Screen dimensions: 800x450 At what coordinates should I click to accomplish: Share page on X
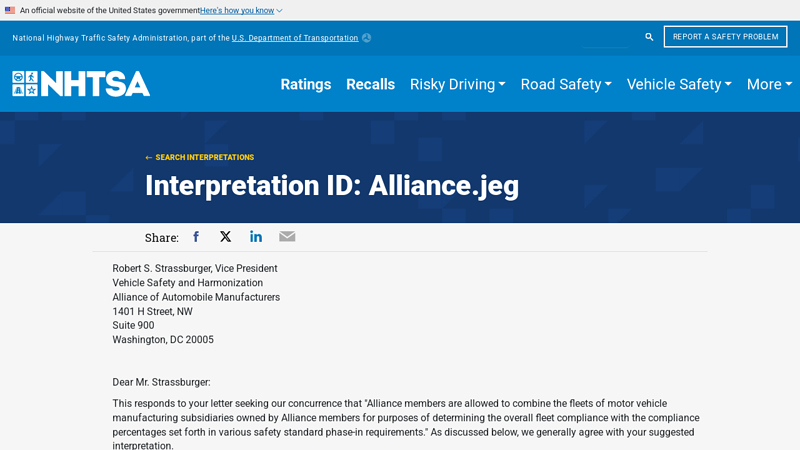coord(226,236)
